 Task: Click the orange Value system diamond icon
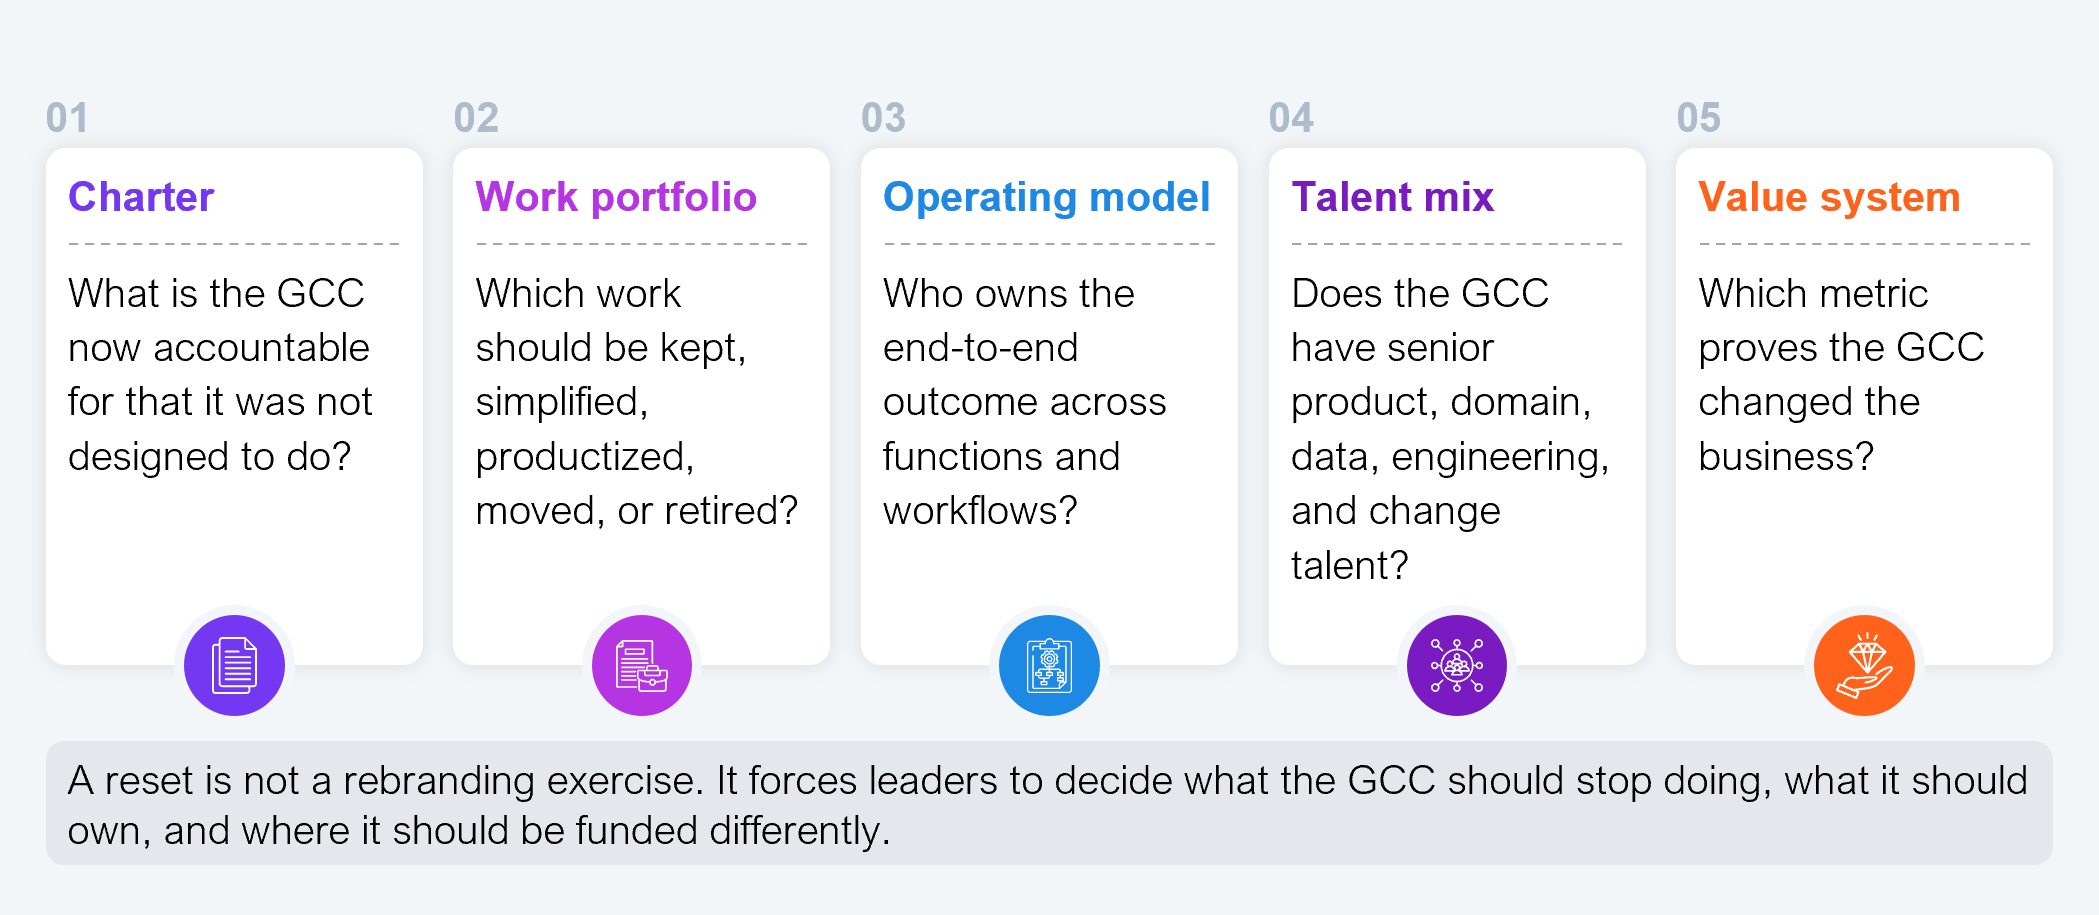(x=1864, y=665)
